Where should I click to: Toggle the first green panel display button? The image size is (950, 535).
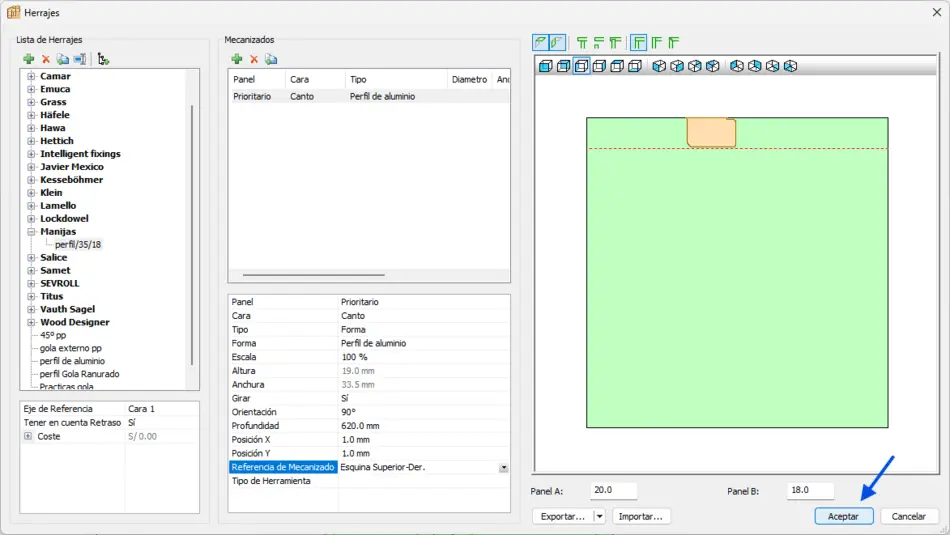coord(541,43)
